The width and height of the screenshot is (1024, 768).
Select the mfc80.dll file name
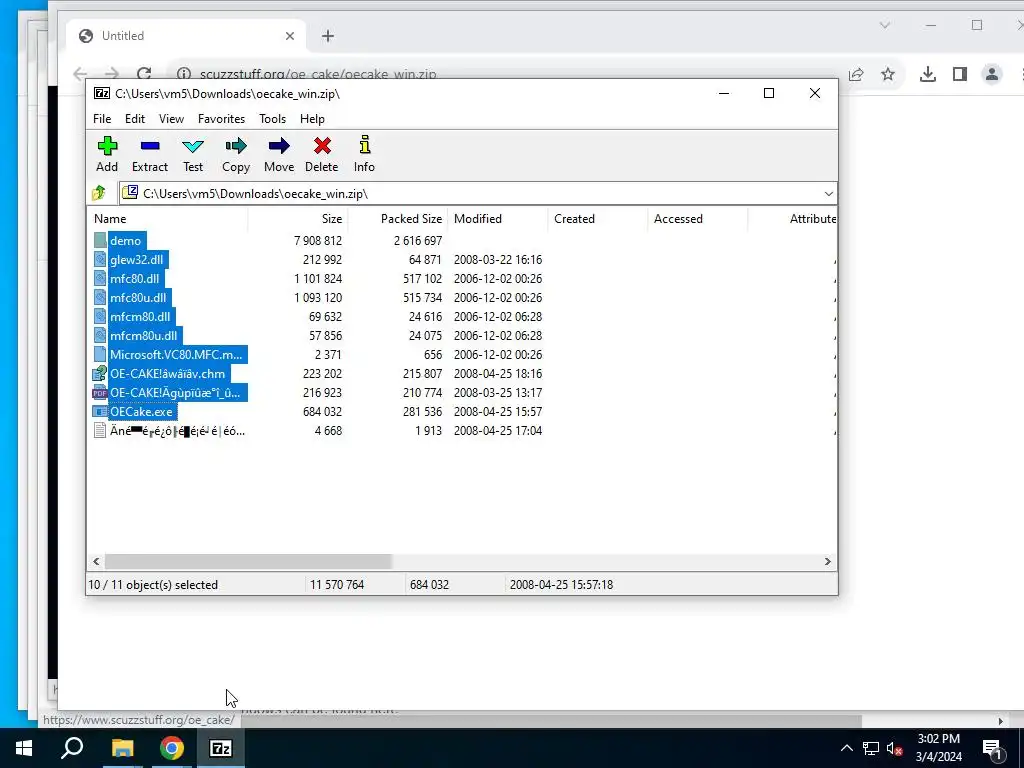click(135, 278)
